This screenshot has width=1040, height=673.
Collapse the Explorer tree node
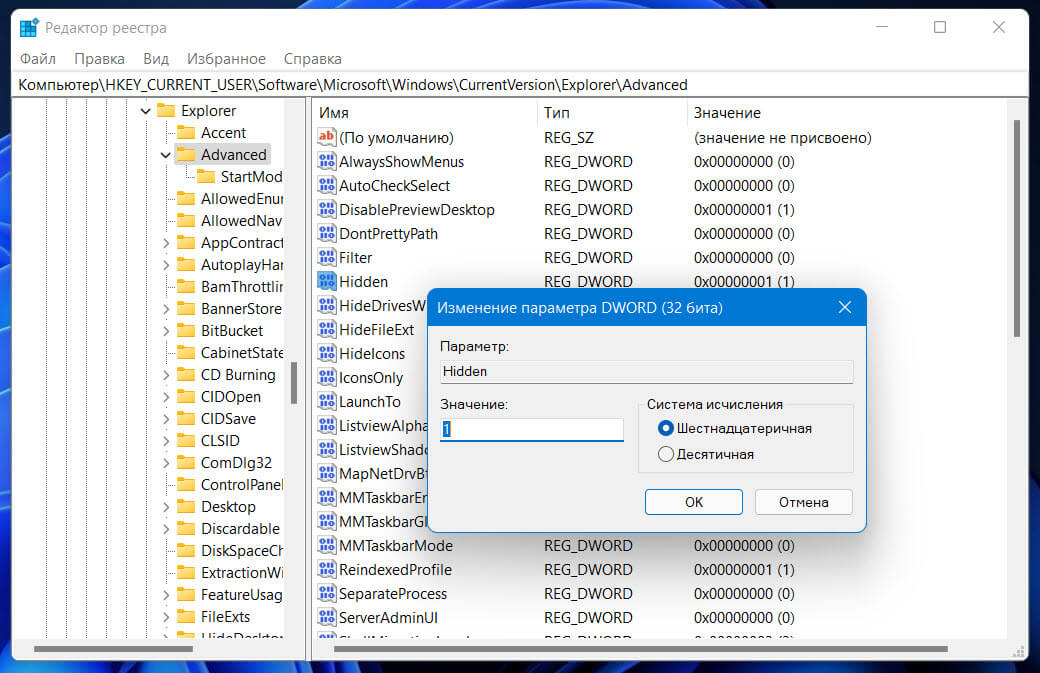click(x=146, y=111)
